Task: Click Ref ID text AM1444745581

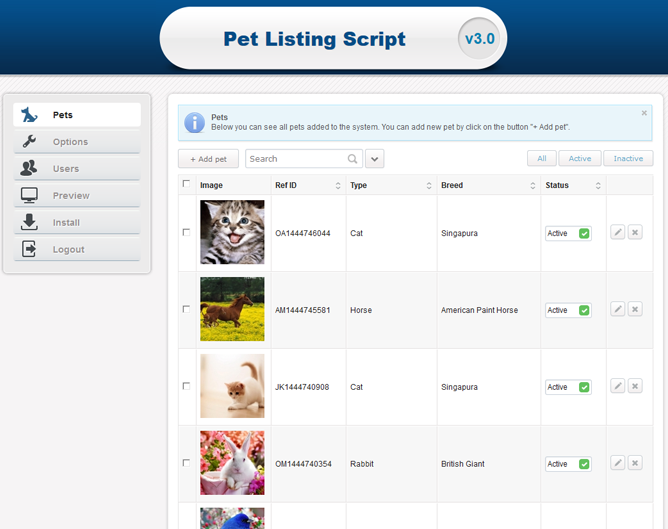Action: [x=302, y=310]
